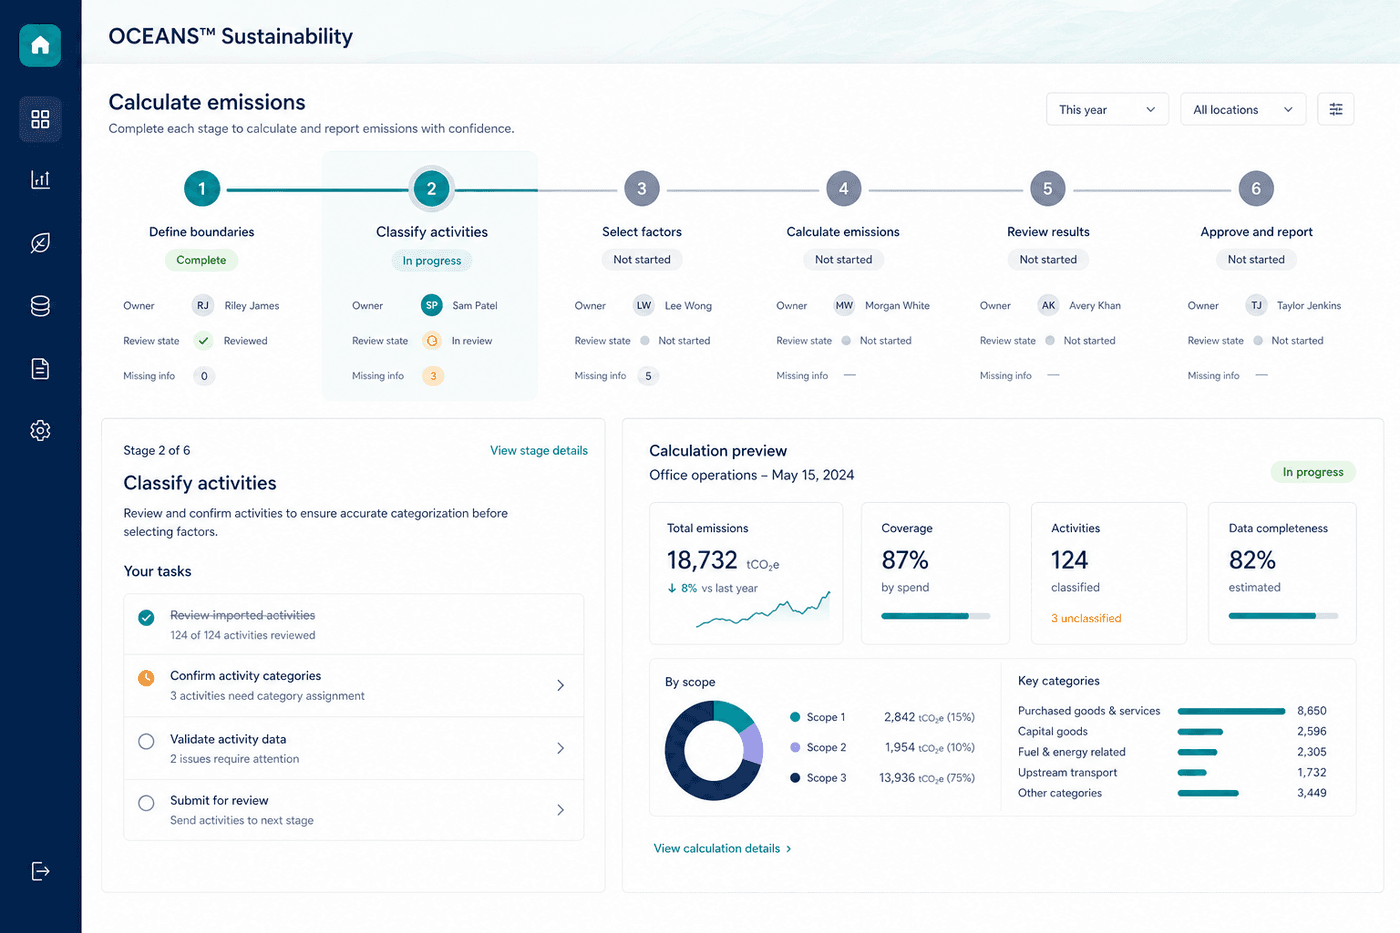Screen dimensions: 1400x933
Task: Select the Validate activity data radio circle
Action: tap(146, 741)
